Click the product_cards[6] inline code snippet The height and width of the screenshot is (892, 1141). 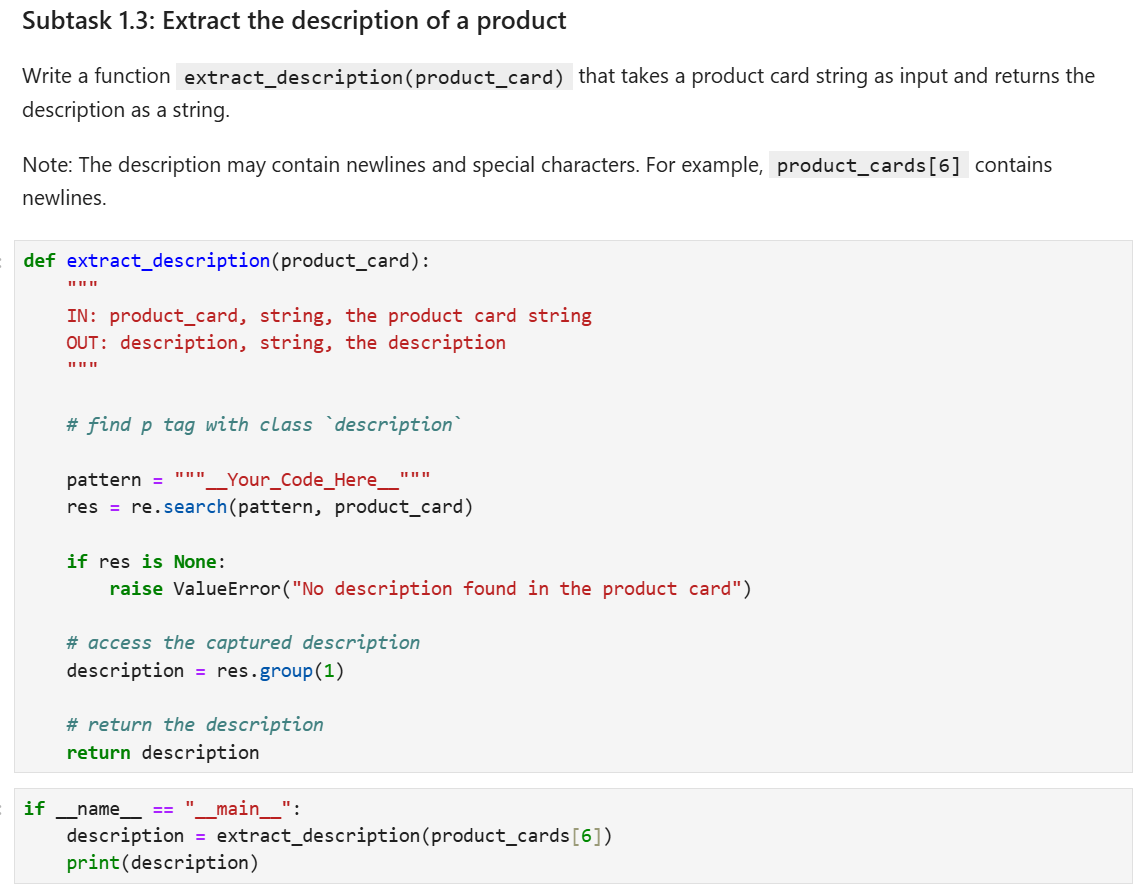coord(869,165)
